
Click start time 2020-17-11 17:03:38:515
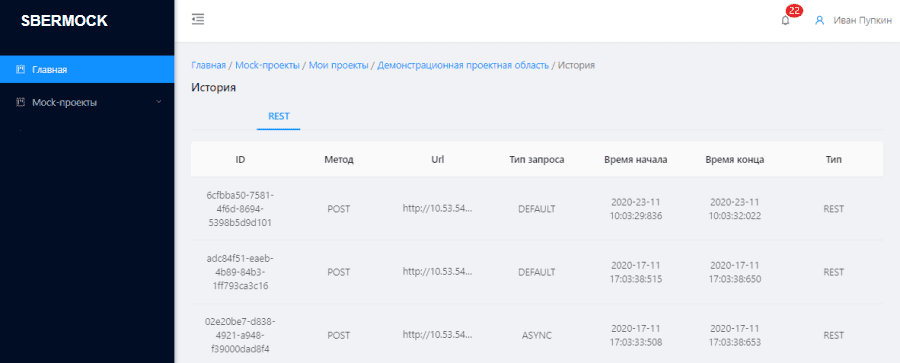pos(635,272)
